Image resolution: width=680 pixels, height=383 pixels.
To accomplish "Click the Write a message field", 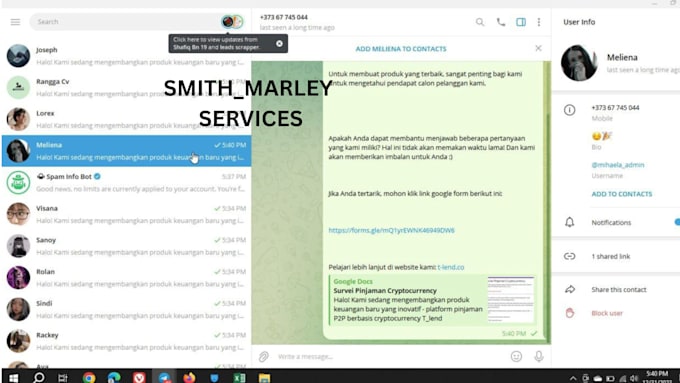I will point(390,357).
